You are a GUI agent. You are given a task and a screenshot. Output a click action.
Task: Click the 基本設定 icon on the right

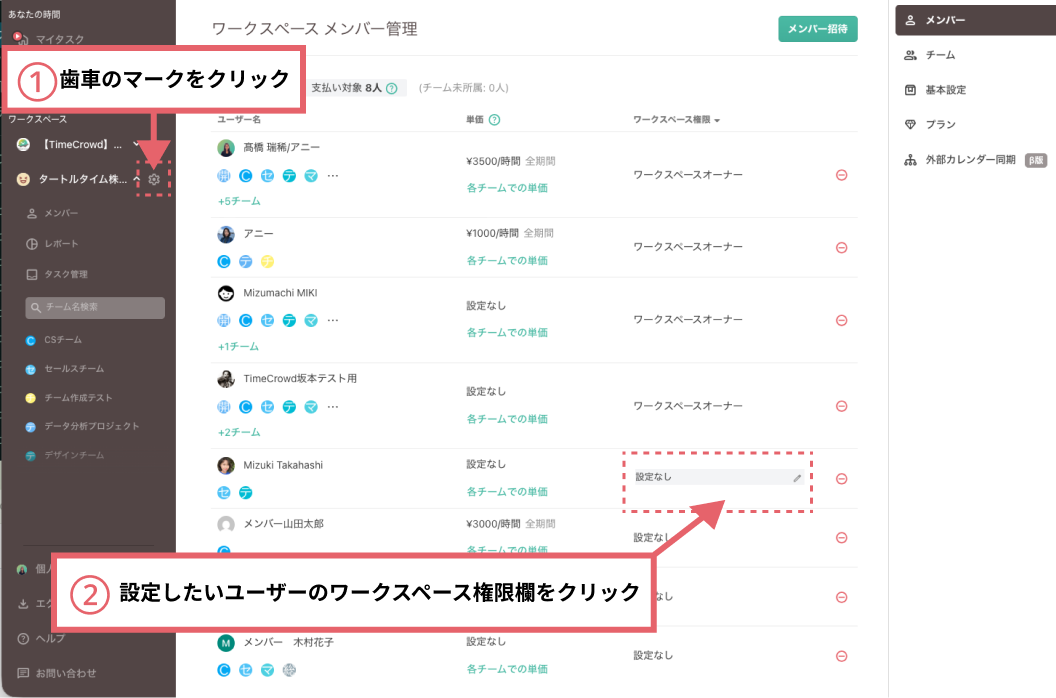pyautogui.click(x=913, y=89)
